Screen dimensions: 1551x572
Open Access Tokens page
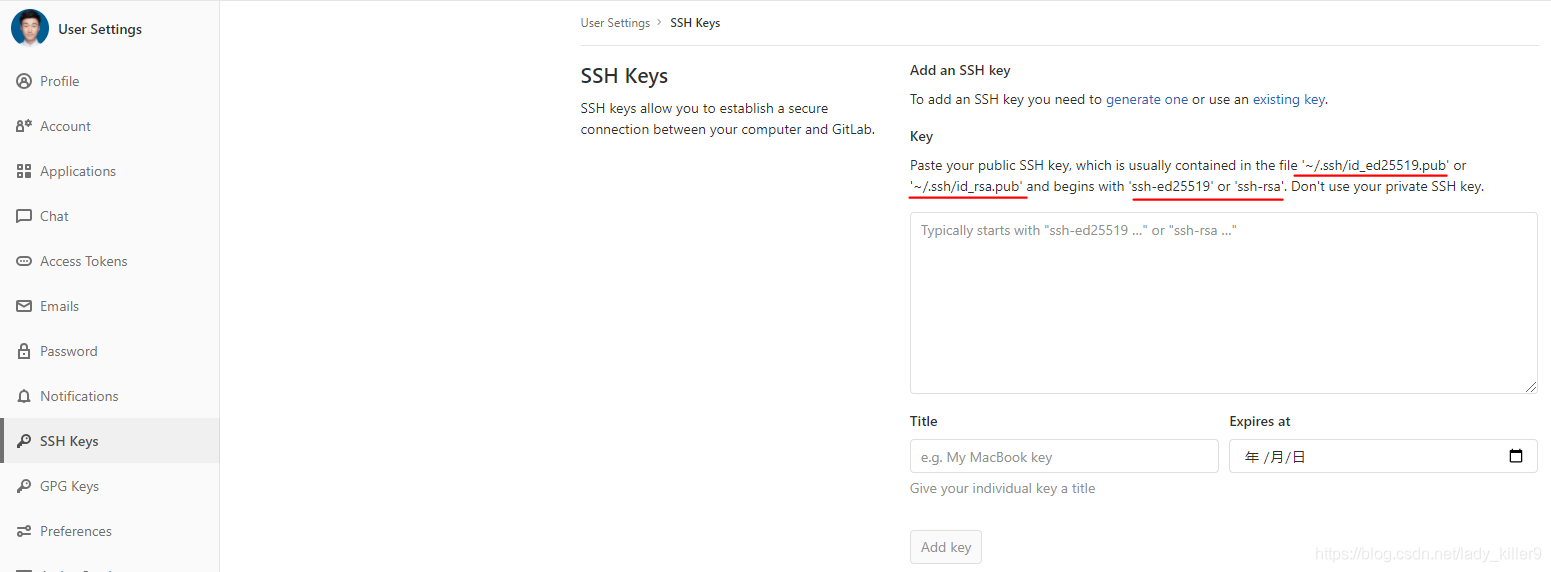[x=110, y=261]
